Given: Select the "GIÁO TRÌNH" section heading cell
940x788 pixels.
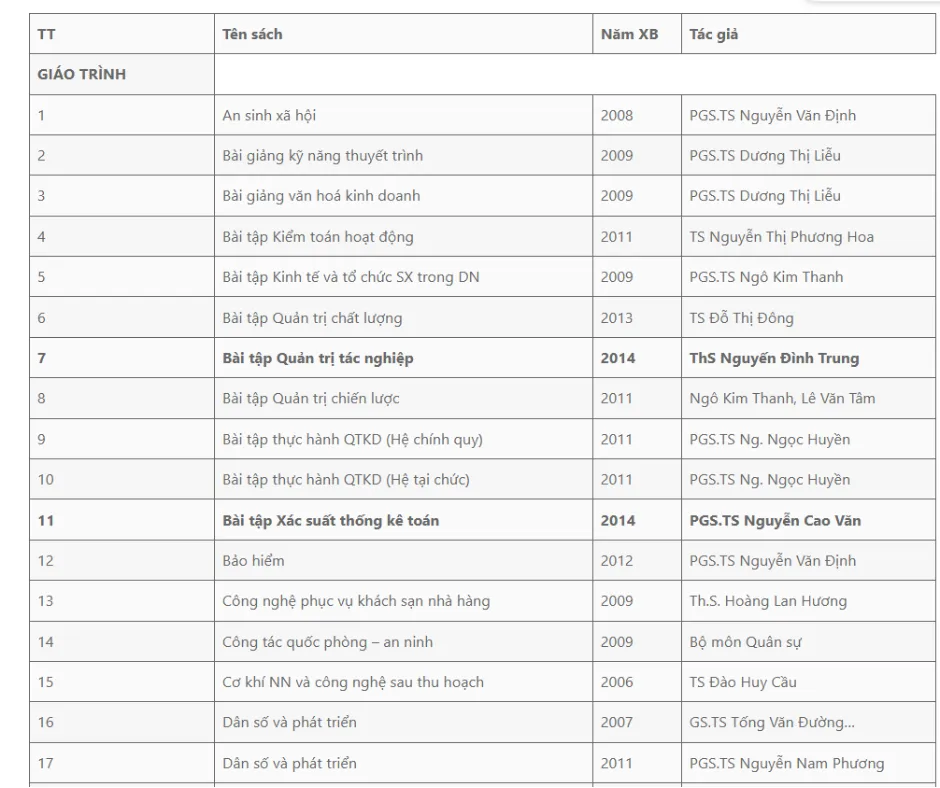Looking at the screenshot, I should click(x=82, y=74).
